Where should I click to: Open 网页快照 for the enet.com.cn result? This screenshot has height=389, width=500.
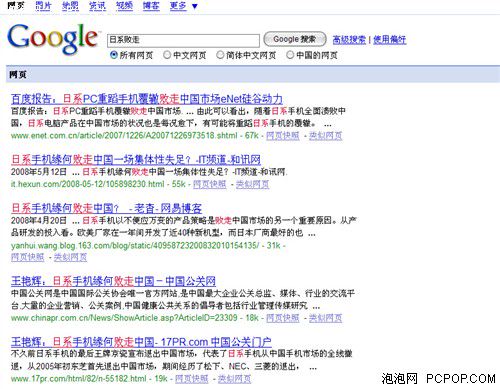click(x=283, y=136)
